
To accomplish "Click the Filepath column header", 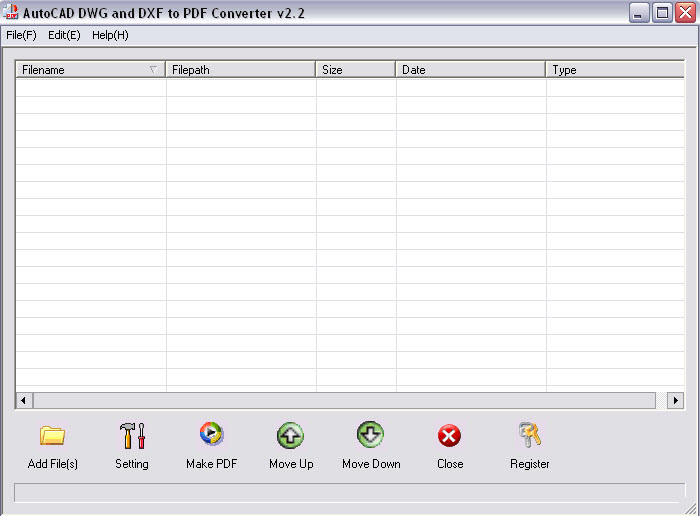I will pos(241,70).
